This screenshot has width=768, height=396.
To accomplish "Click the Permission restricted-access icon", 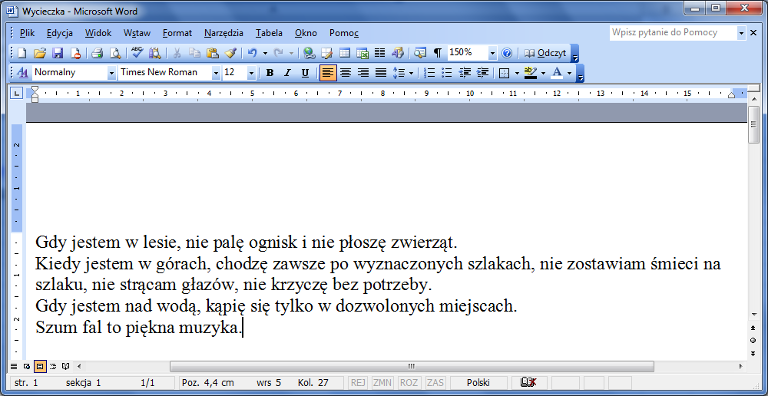I will pyautogui.click(x=75, y=53).
